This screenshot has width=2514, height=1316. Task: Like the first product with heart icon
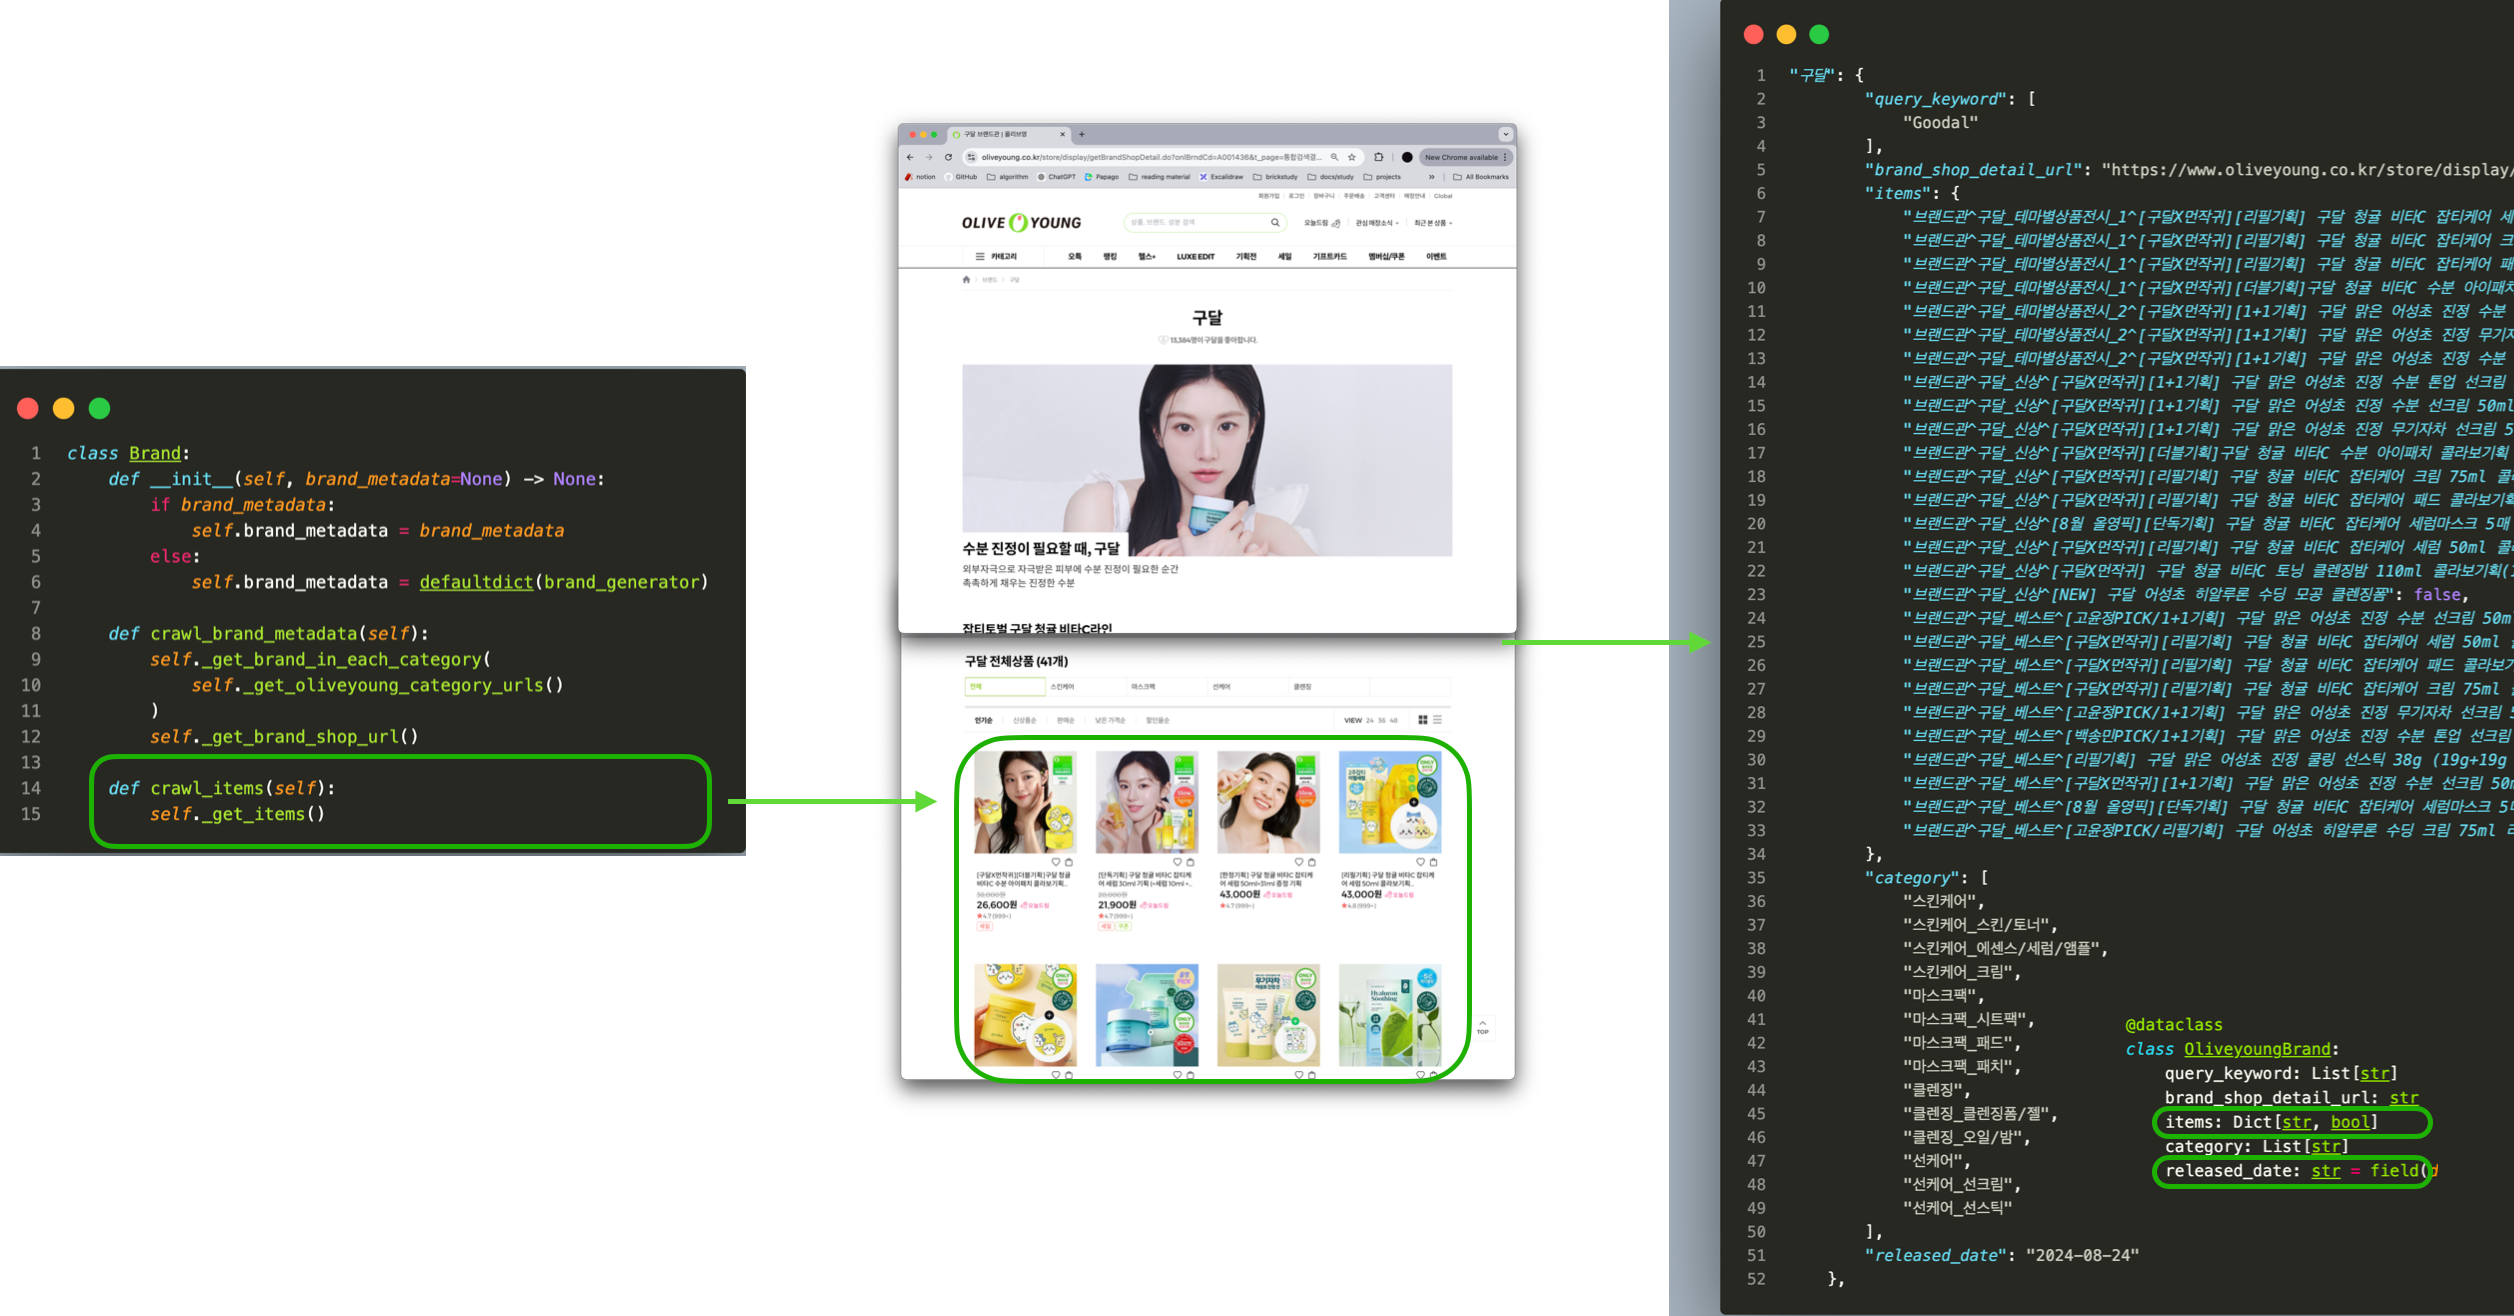click(x=1055, y=862)
